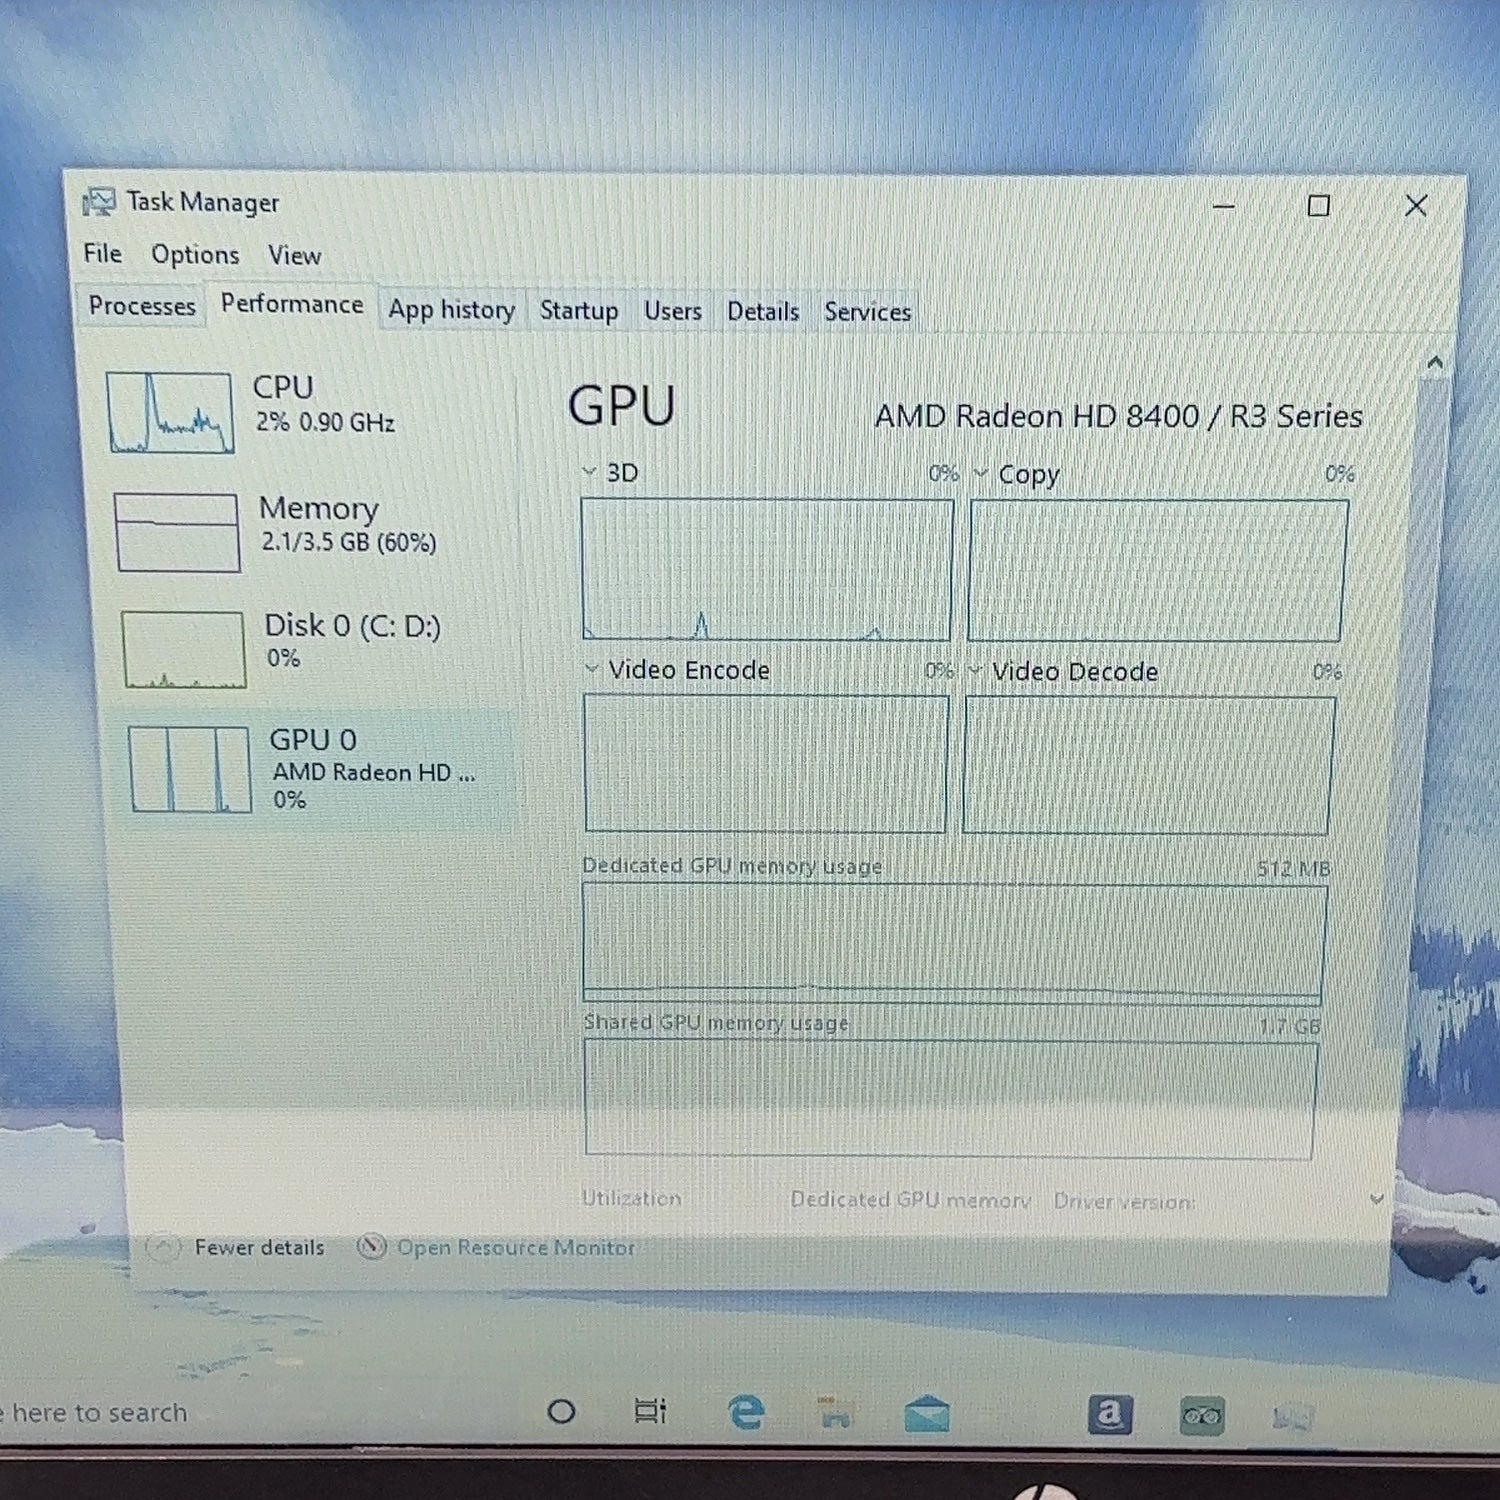
Task: Open the View menu
Action: [294, 256]
